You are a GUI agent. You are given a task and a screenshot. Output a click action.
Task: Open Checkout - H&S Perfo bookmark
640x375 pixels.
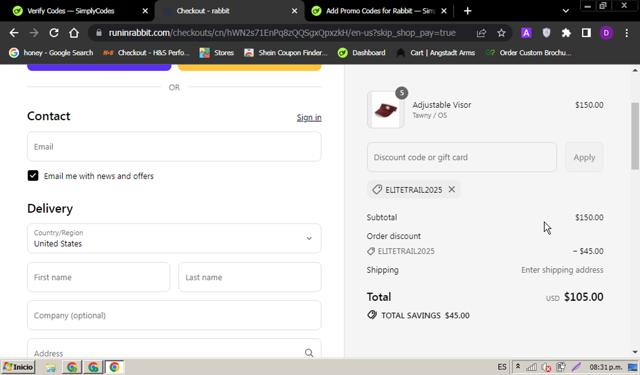[147, 53]
